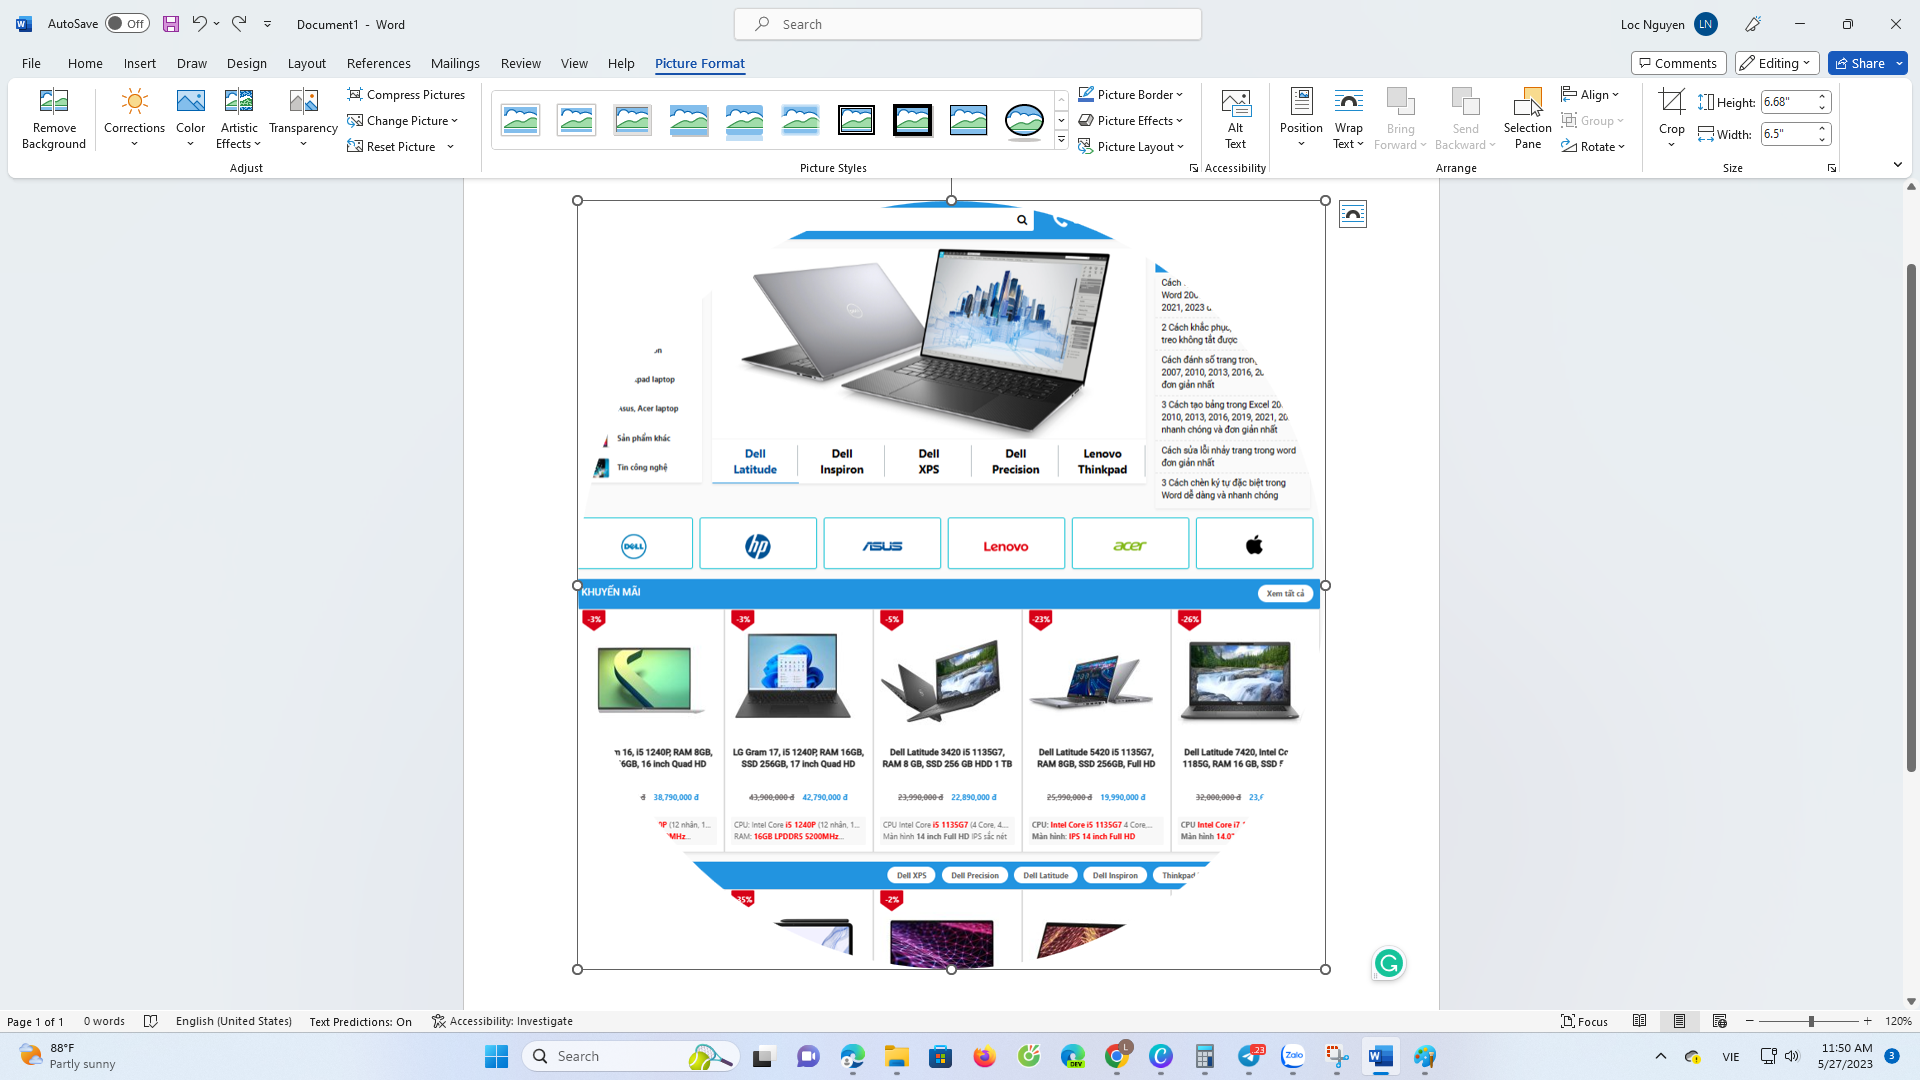Switch to Mailings tab

(455, 63)
